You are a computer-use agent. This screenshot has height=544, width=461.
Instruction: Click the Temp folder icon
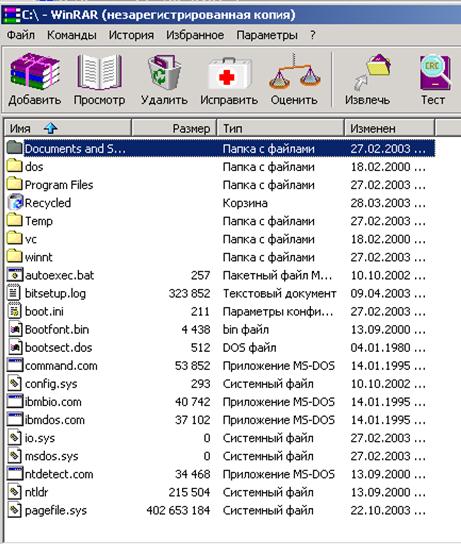[15, 220]
